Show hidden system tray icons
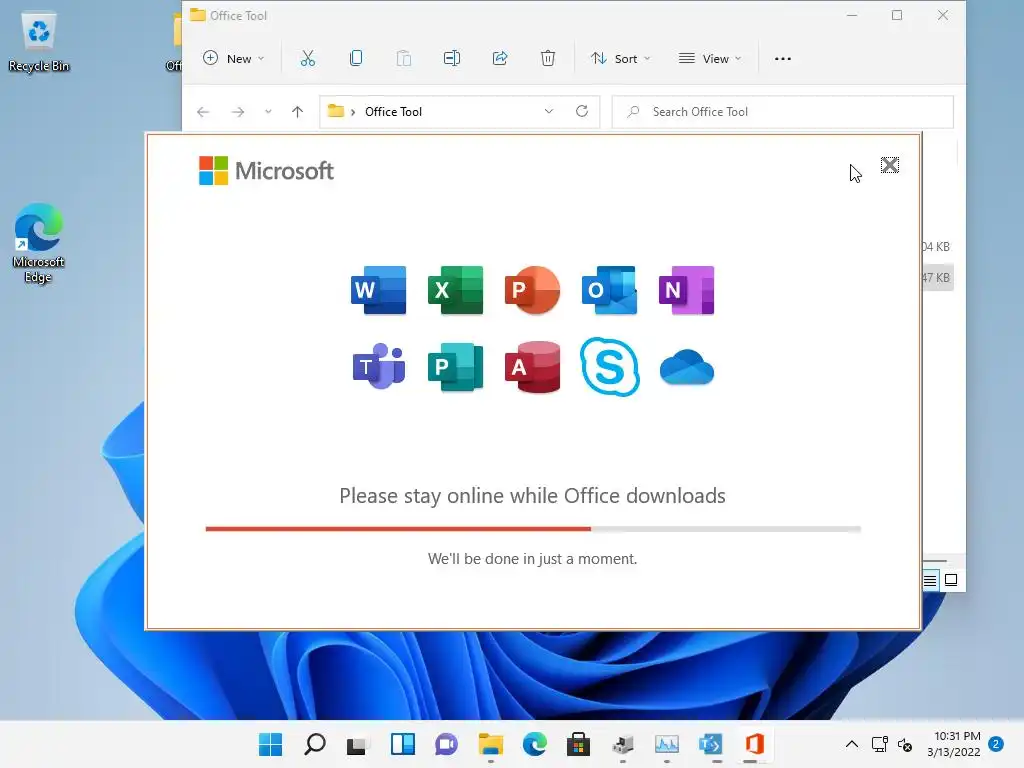The width and height of the screenshot is (1024, 768). [852, 744]
